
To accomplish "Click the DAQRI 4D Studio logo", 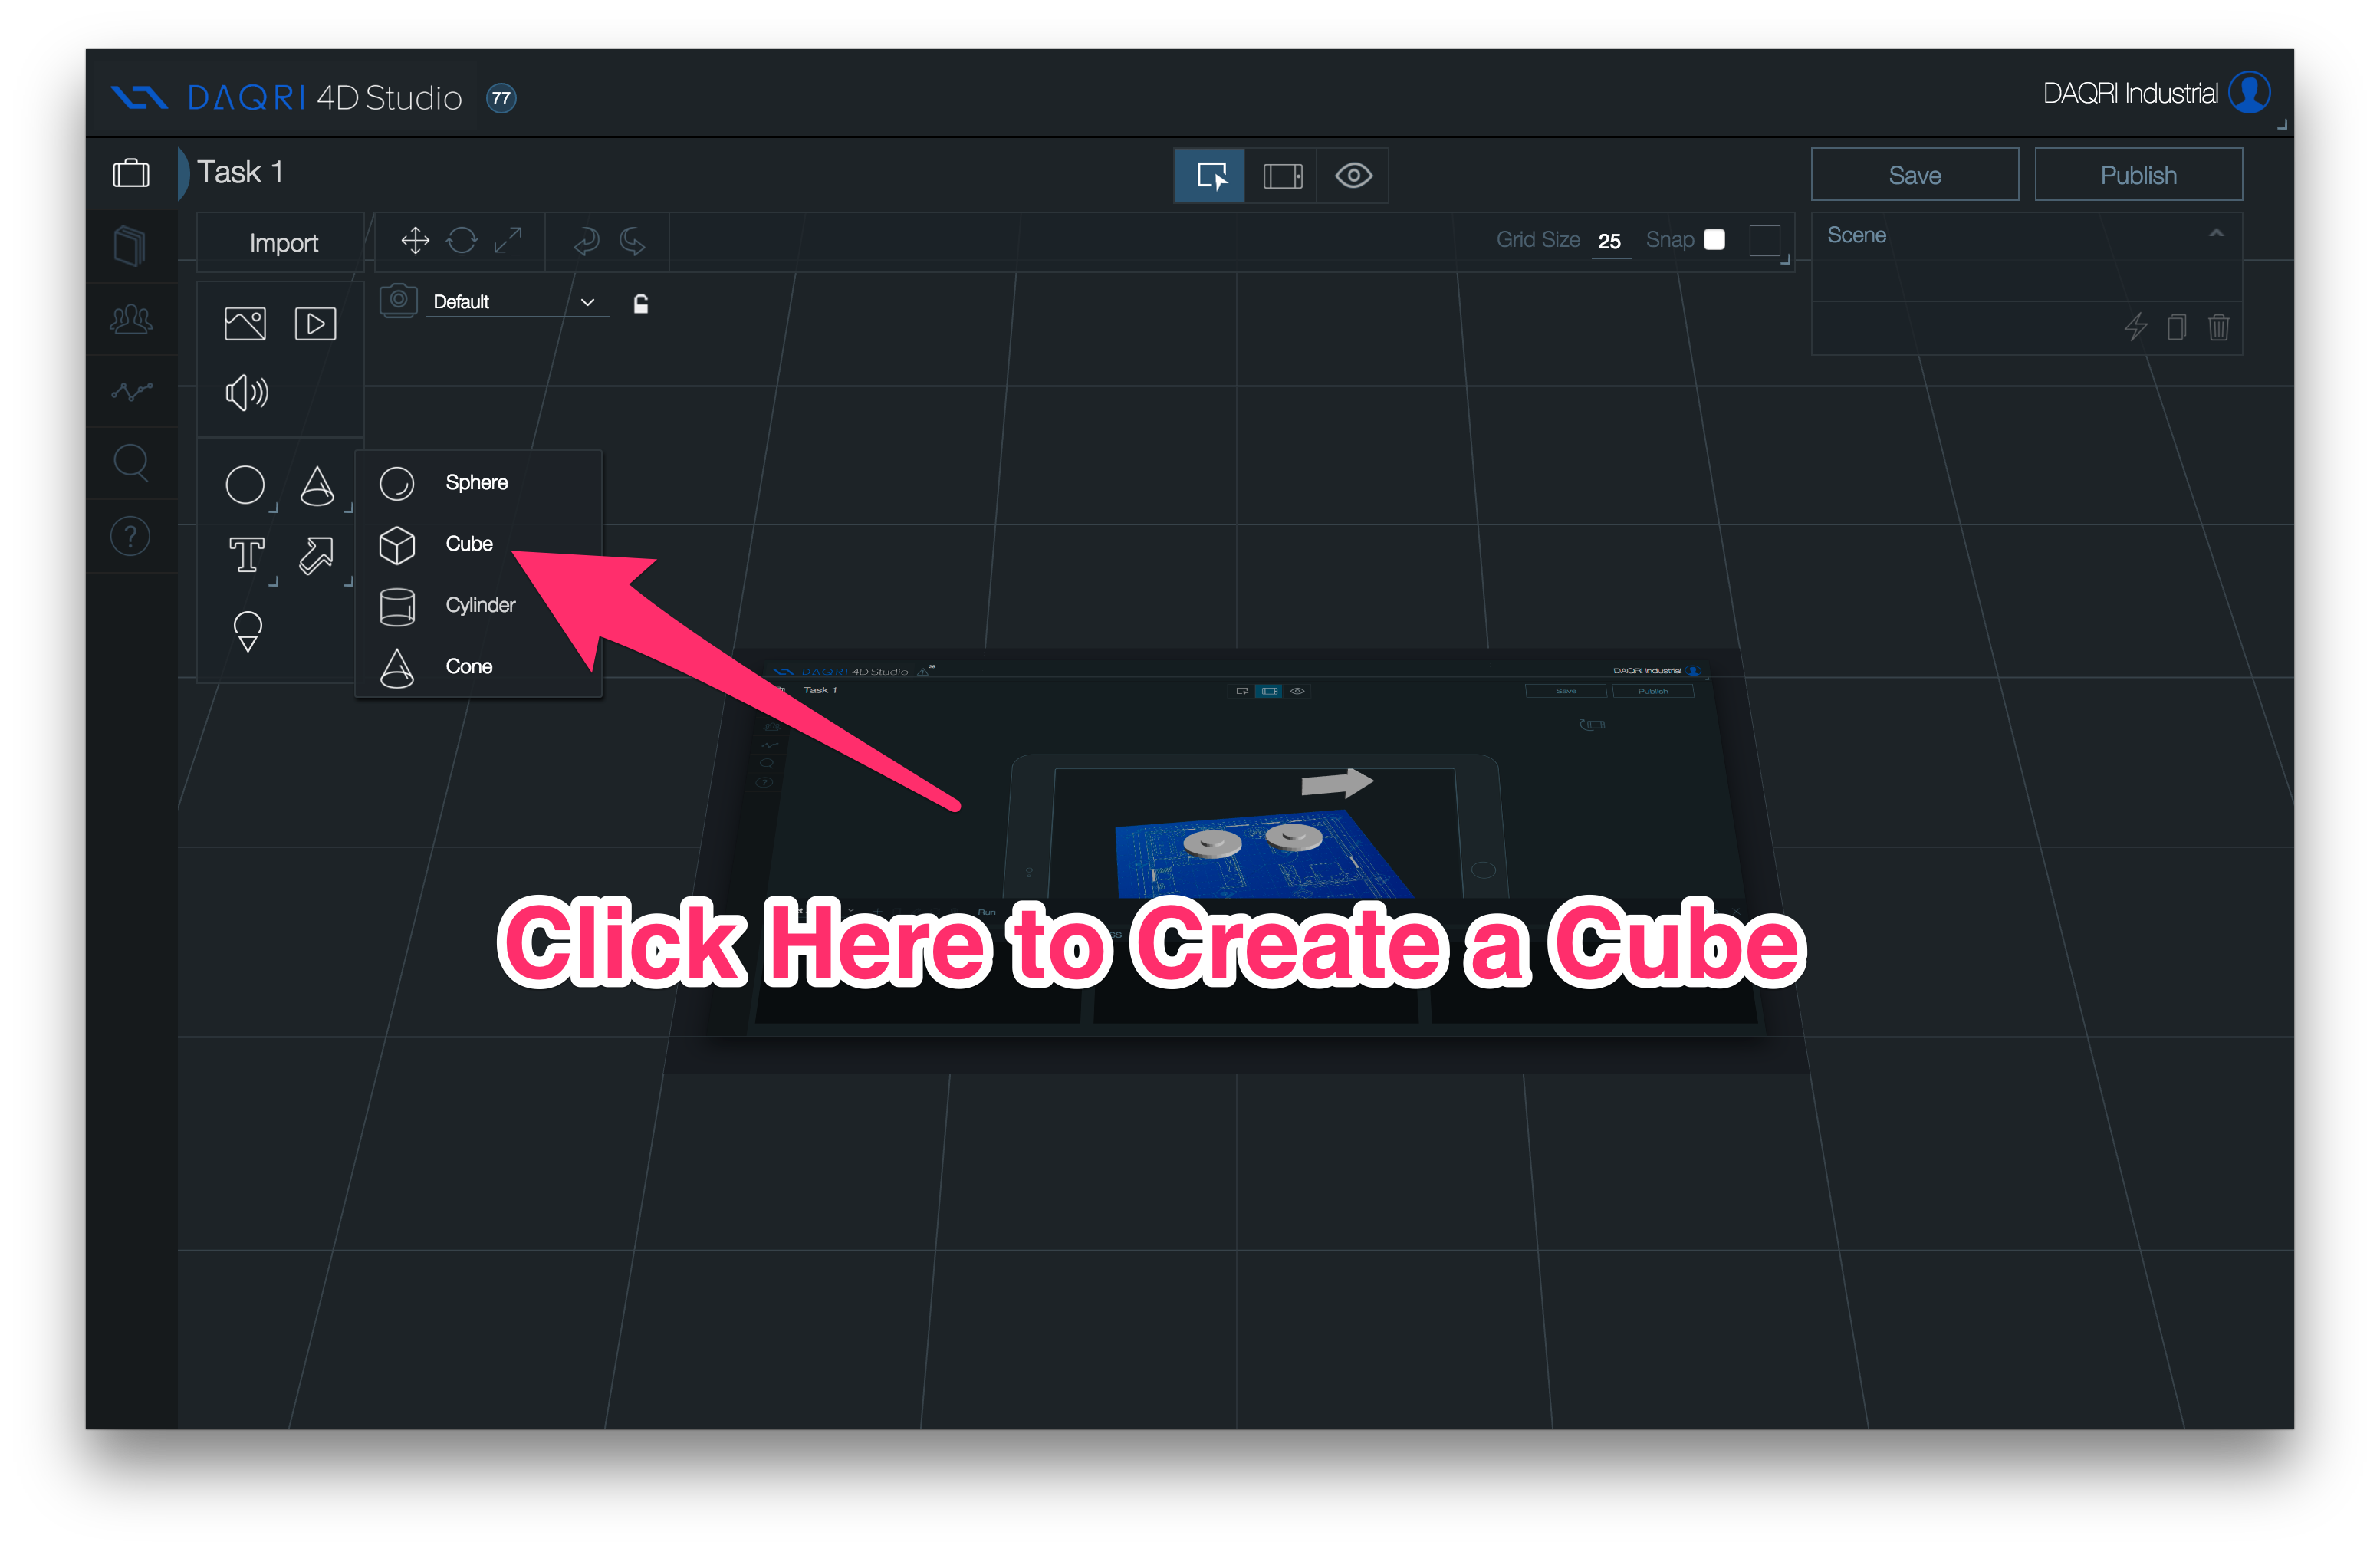I will (x=286, y=98).
